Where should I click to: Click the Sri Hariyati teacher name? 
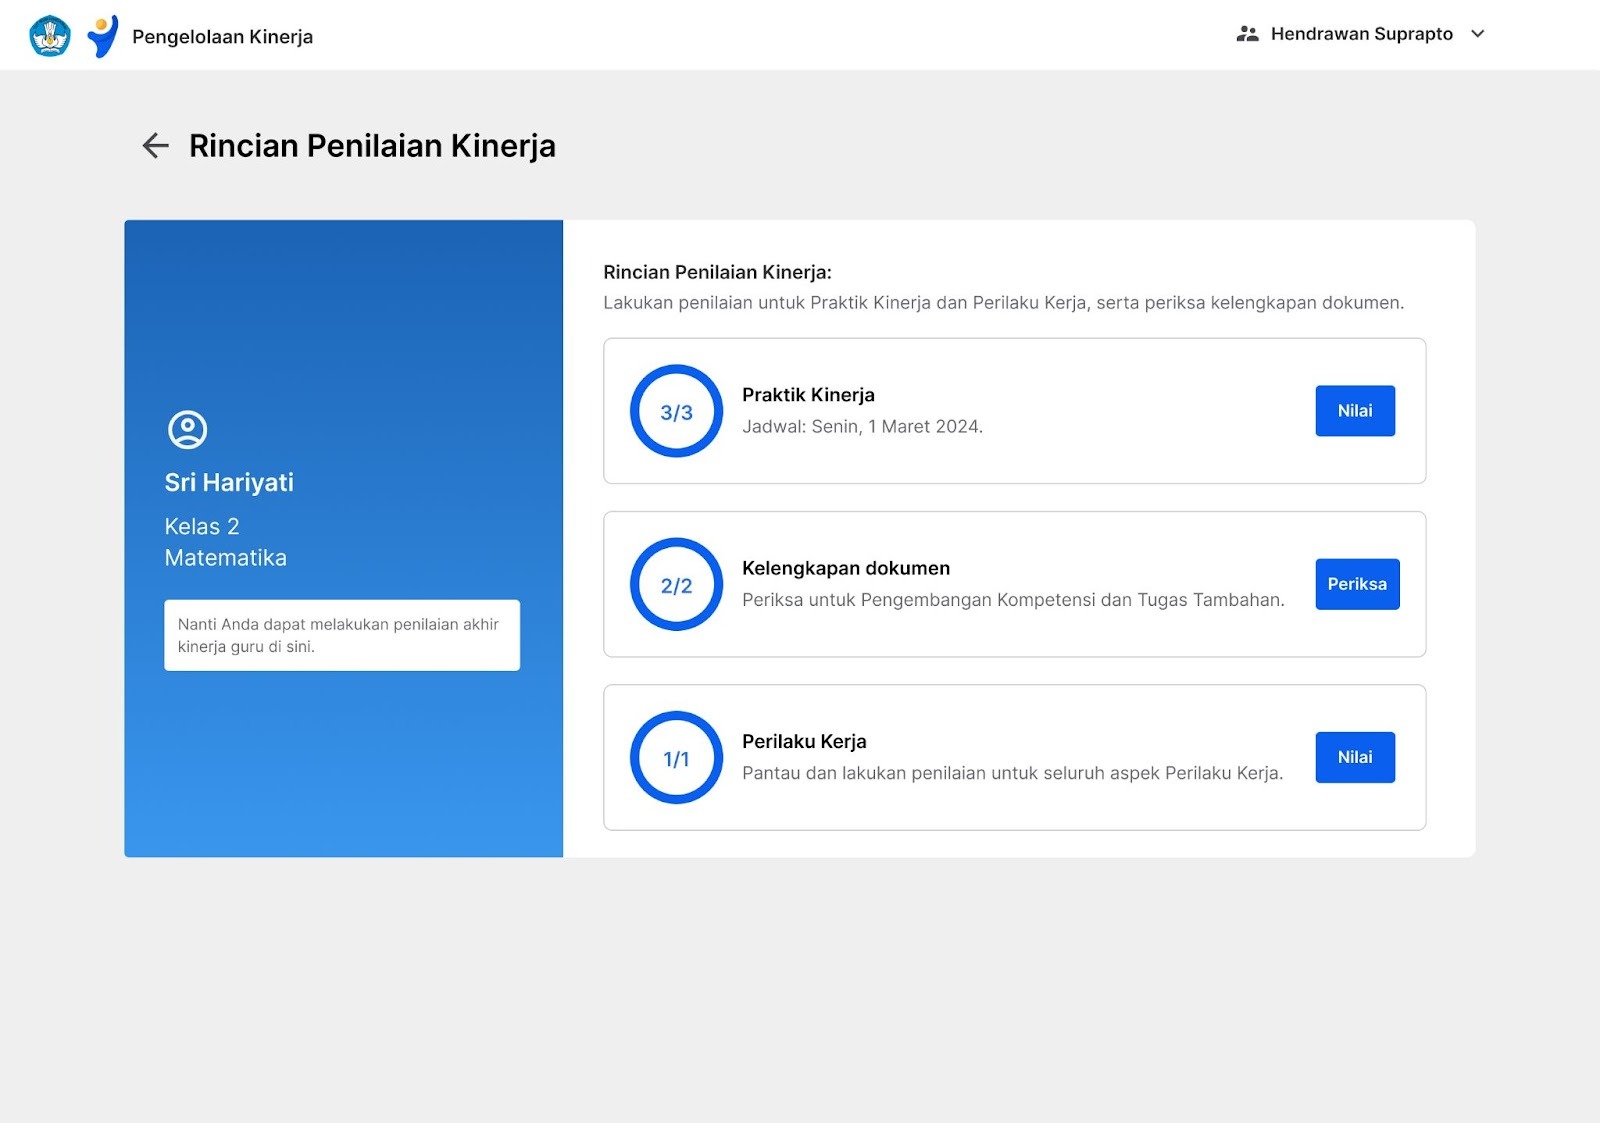coord(229,482)
